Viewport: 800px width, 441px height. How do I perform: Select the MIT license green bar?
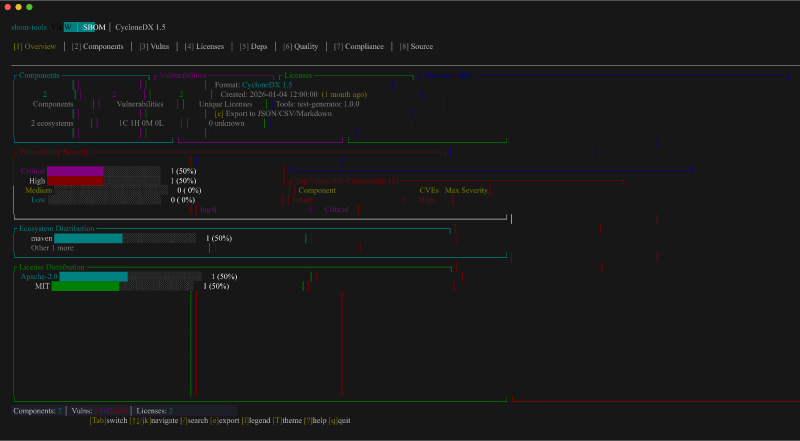[x=85, y=286]
